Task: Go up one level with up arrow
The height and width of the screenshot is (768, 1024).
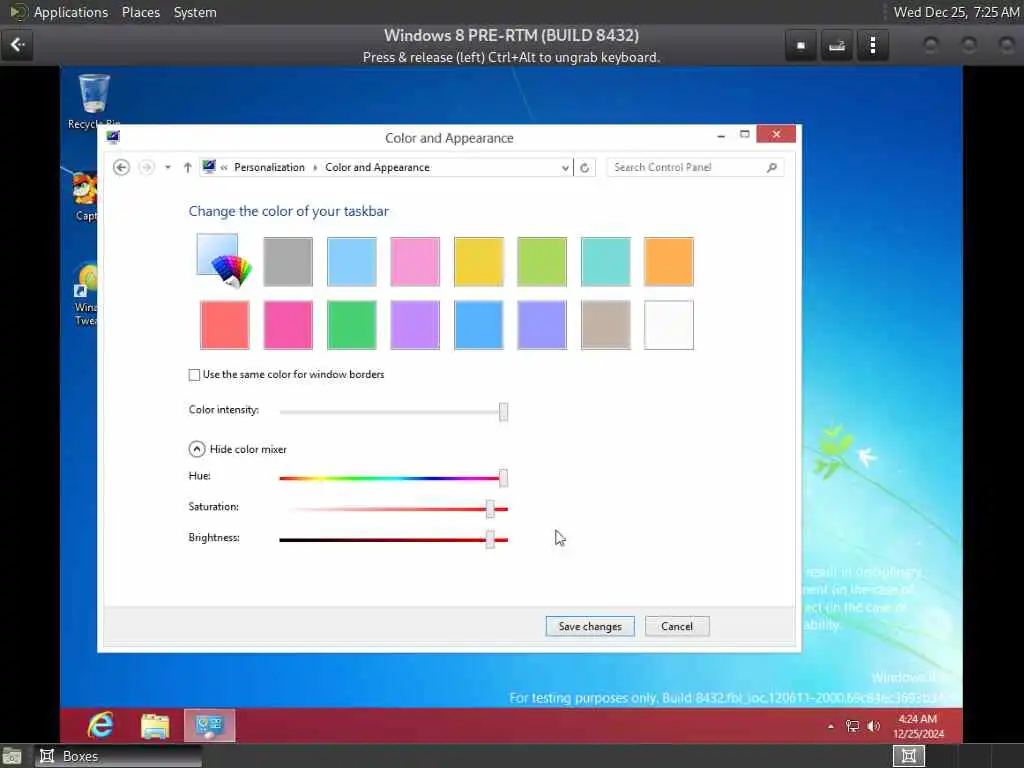Action: pos(187,167)
